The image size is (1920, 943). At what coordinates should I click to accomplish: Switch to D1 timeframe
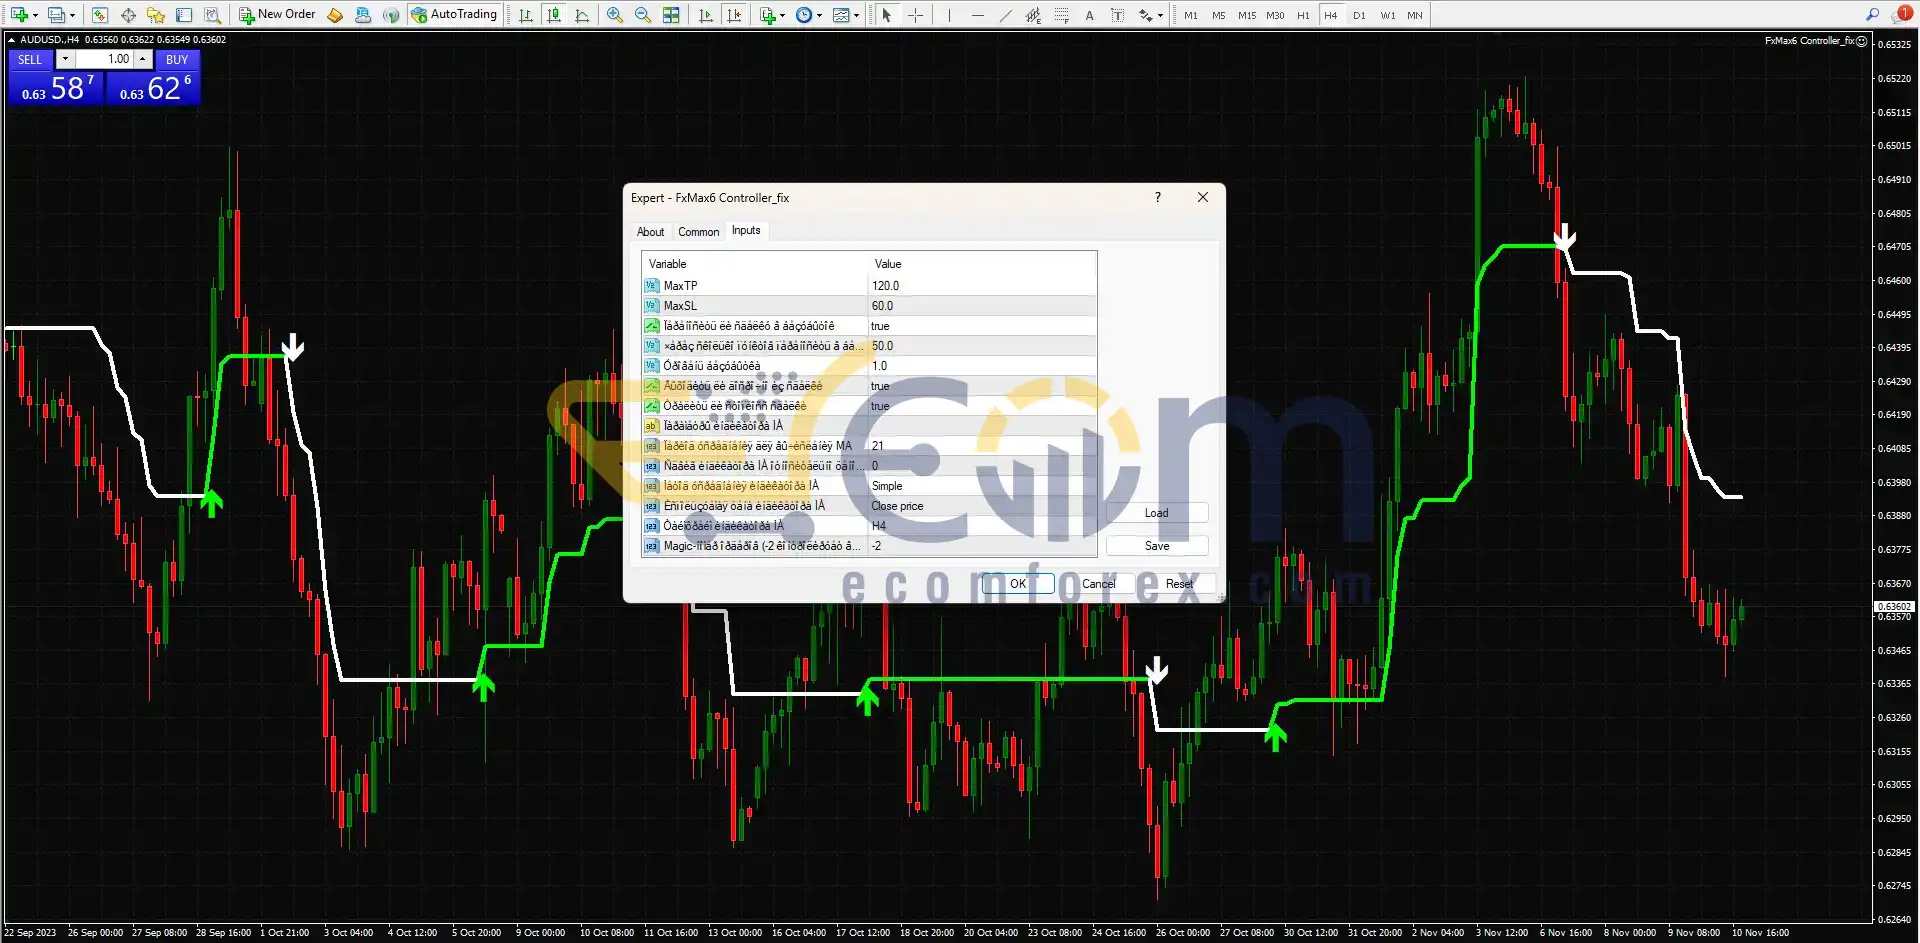[x=1359, y=15]
